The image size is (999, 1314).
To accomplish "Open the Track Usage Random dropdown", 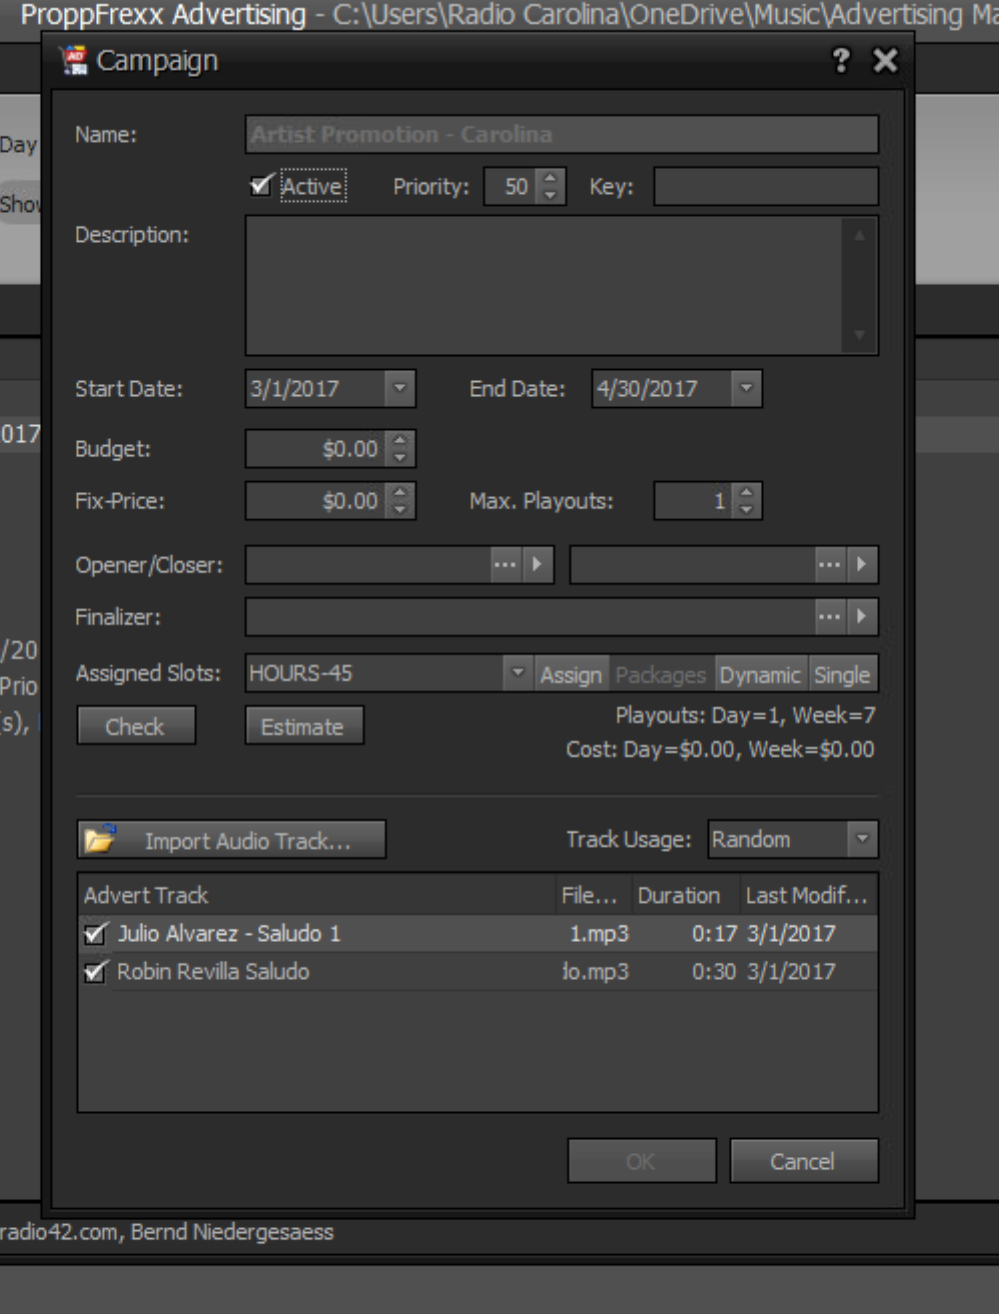I will (862, 840).
